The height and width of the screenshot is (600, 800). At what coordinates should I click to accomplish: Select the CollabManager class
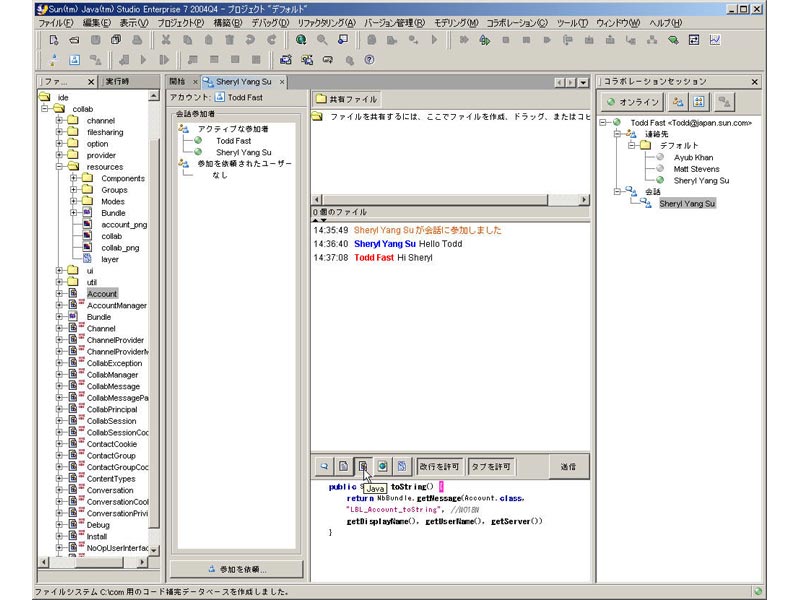112,375
